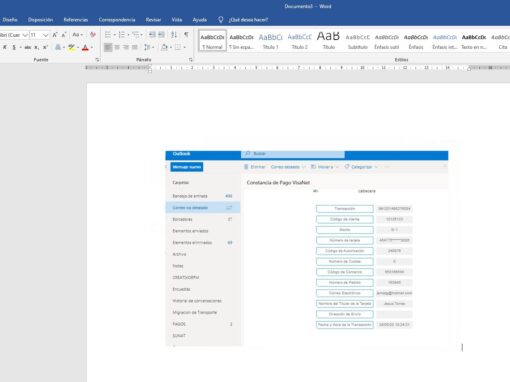Apply borders to the paragraph
This screenshot has height=382, width=510.
click(178, 47)
